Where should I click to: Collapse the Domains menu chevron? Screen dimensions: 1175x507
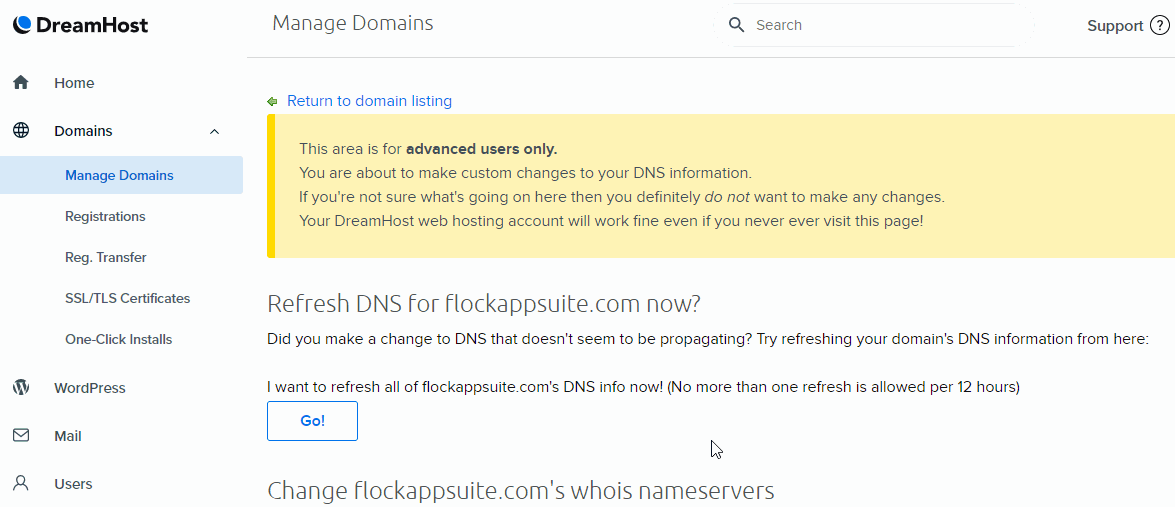click(214, 131)
